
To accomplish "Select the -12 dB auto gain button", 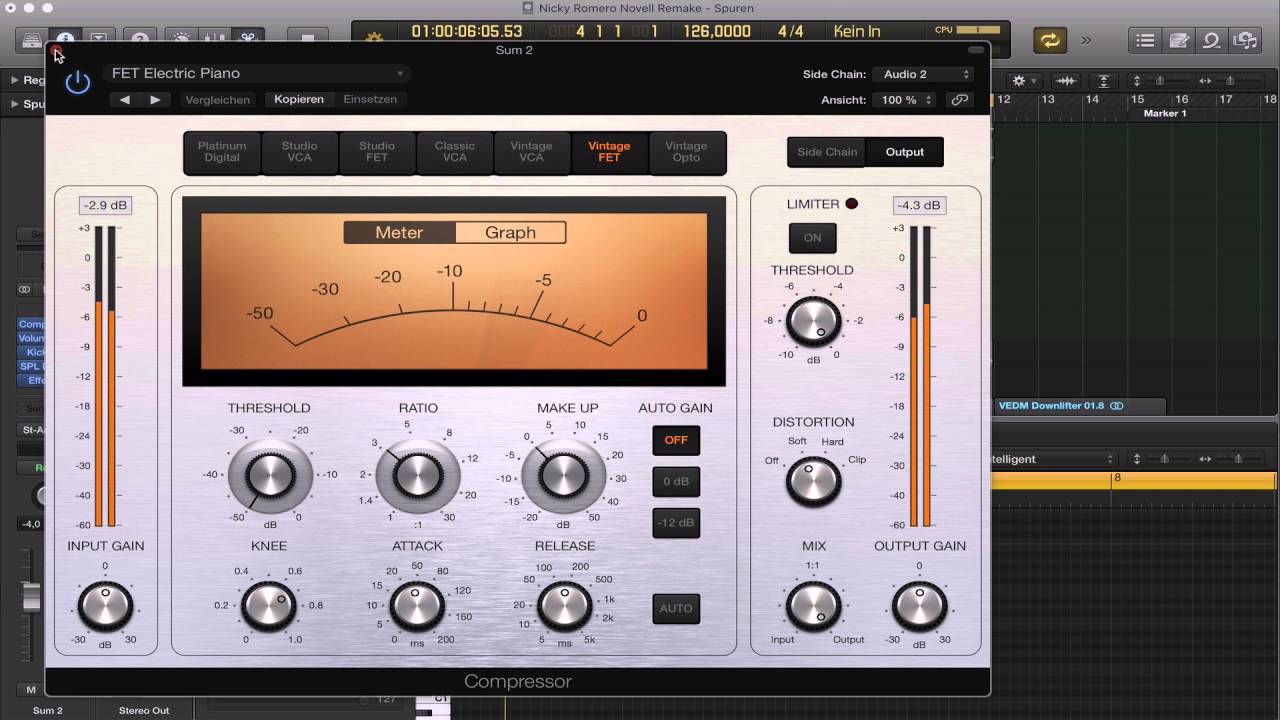I will [x=676, y=523].
